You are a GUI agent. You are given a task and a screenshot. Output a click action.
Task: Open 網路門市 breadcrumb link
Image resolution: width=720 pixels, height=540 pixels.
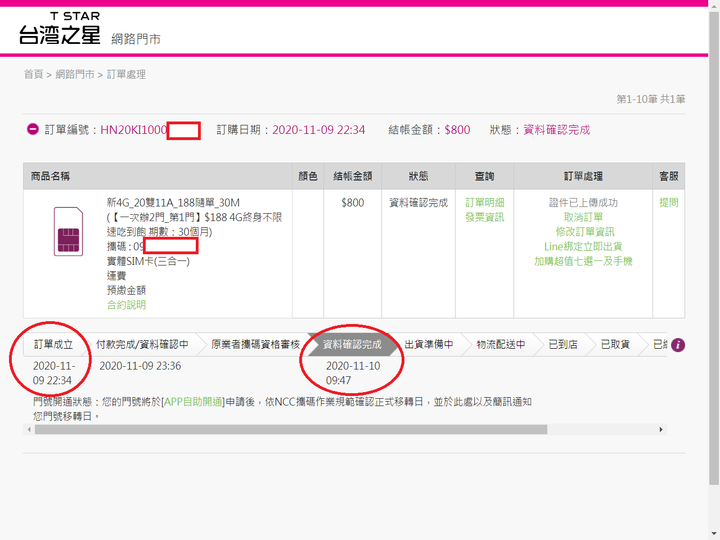tap(75, 74)
